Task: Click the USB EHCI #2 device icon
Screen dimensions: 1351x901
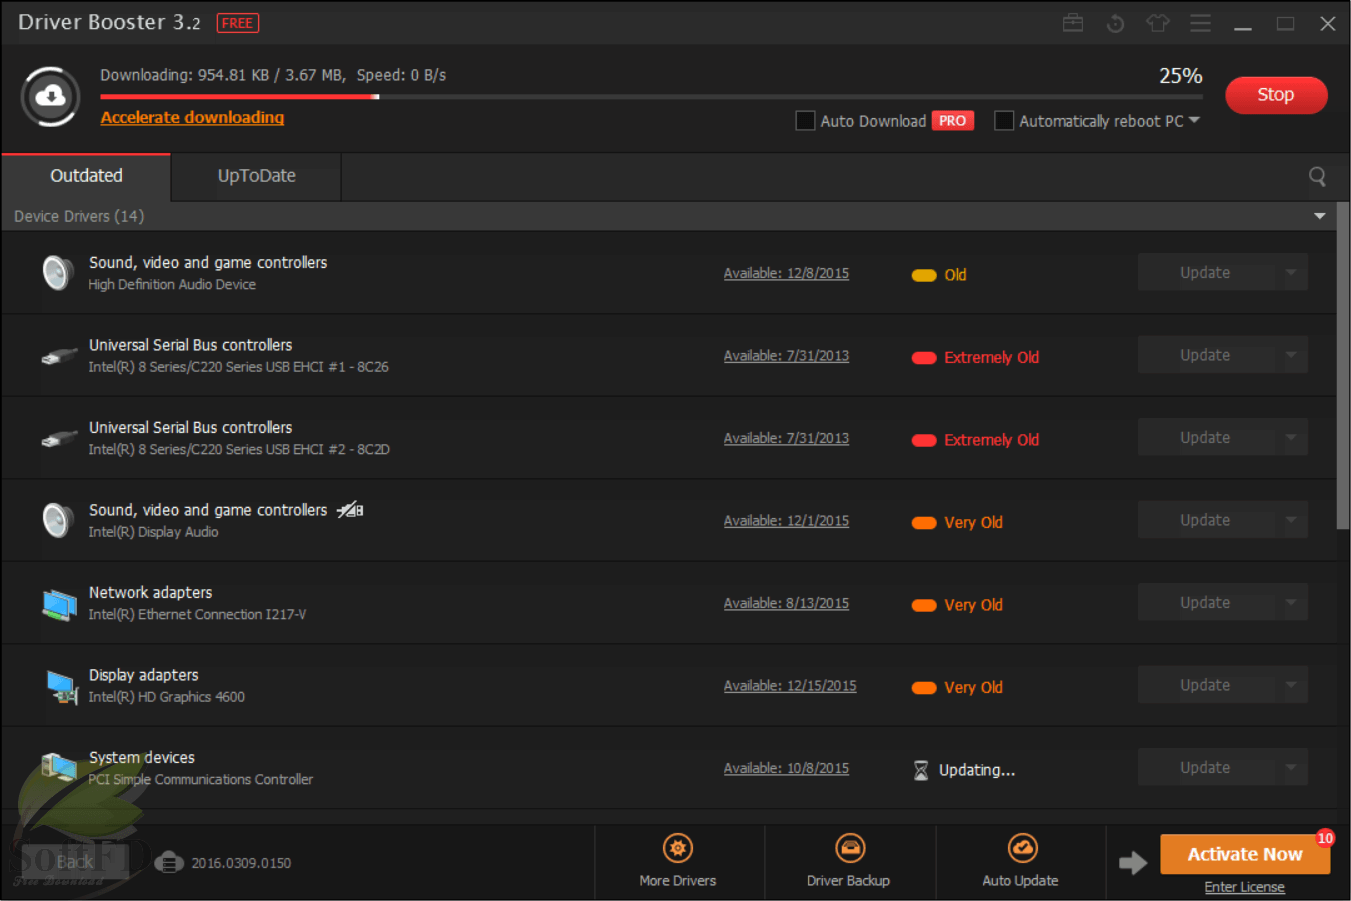Action: coord(59,438)
